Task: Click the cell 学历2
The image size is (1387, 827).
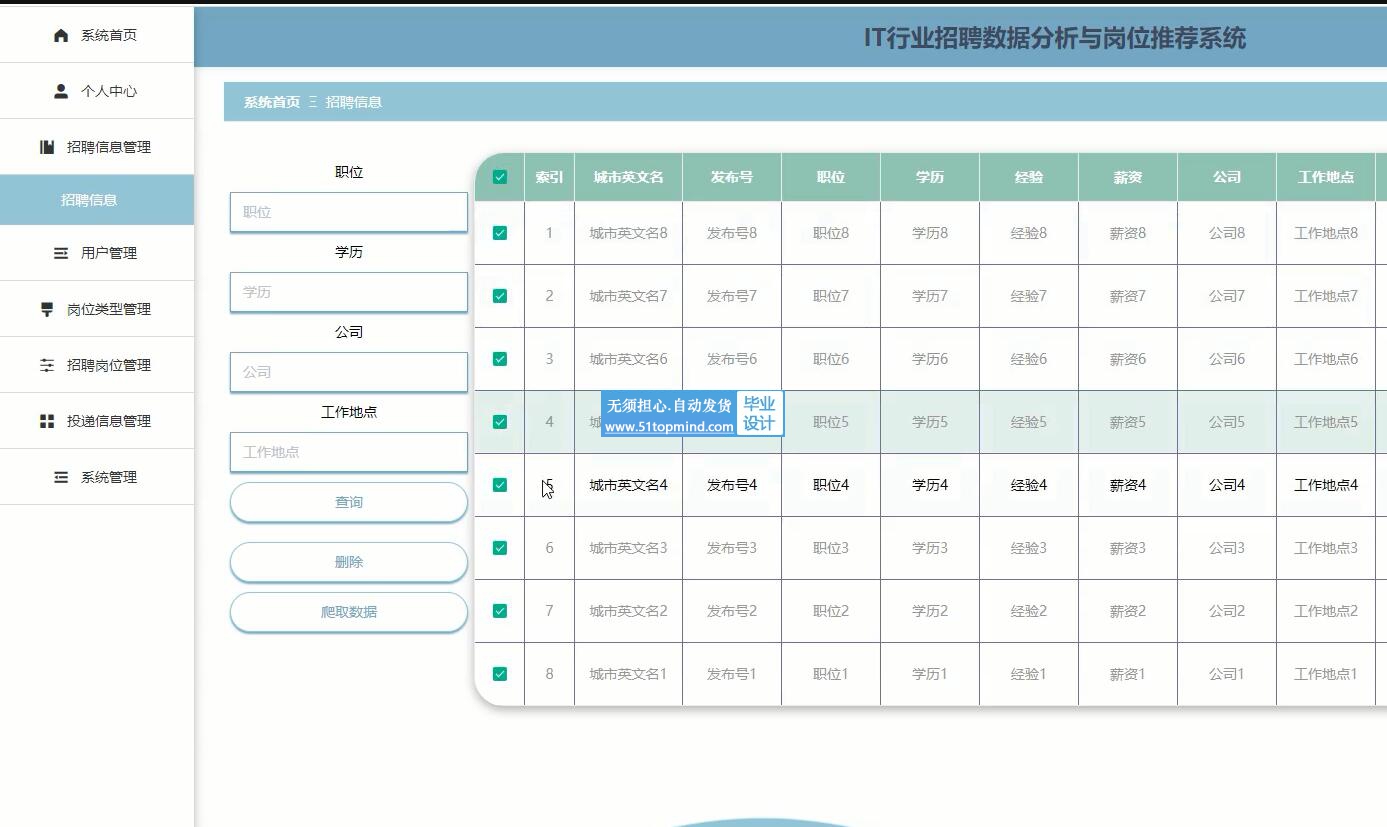Action: [930, 611]
